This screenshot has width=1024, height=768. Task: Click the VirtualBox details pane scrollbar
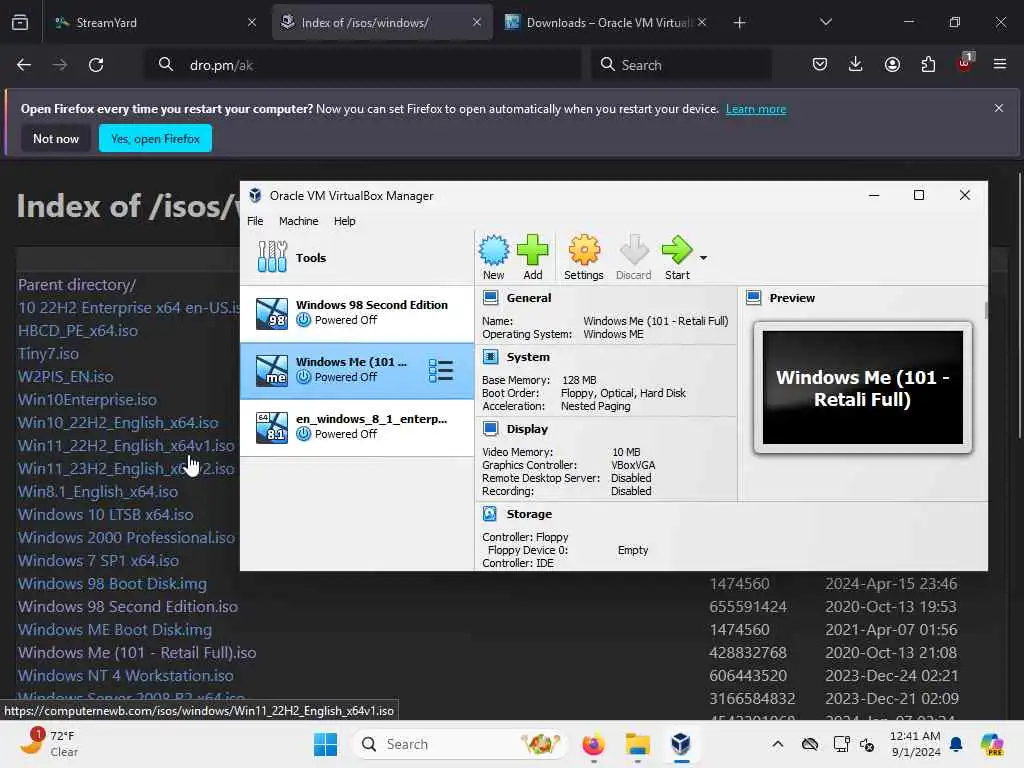(x=985, y=310)
